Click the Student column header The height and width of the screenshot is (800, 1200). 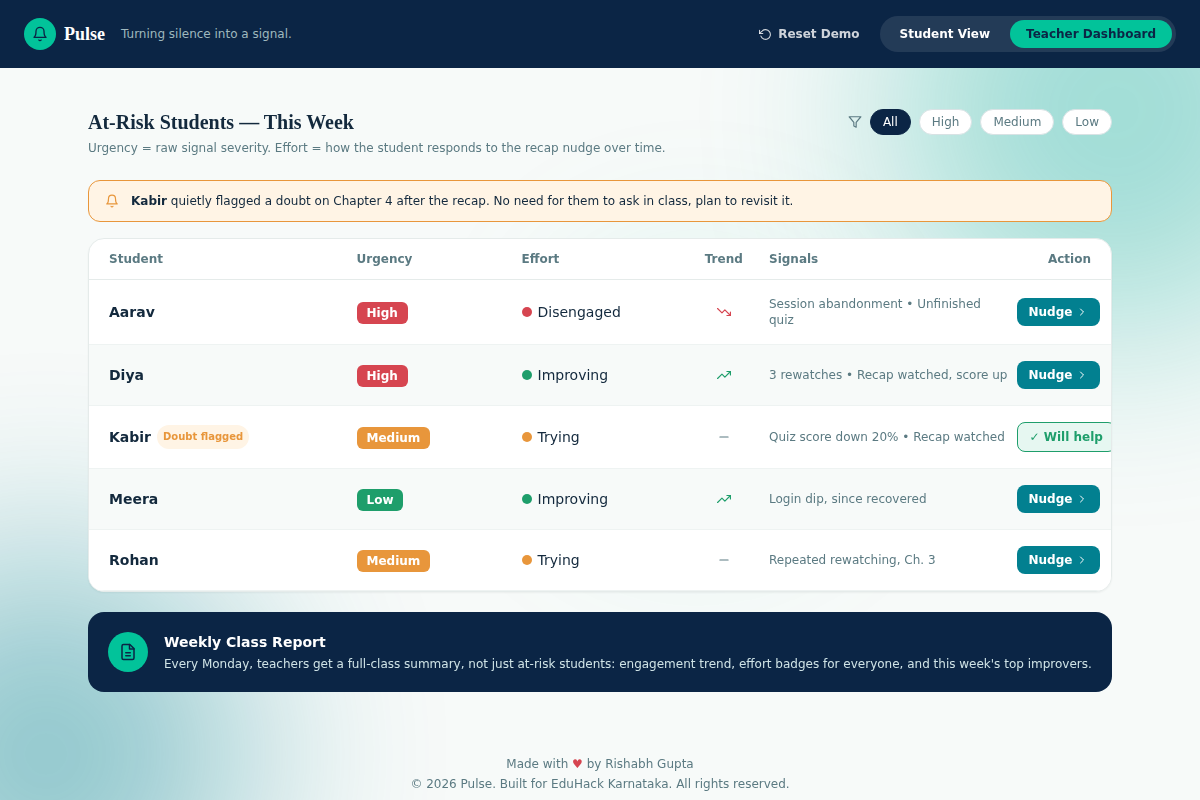(136, 259)
